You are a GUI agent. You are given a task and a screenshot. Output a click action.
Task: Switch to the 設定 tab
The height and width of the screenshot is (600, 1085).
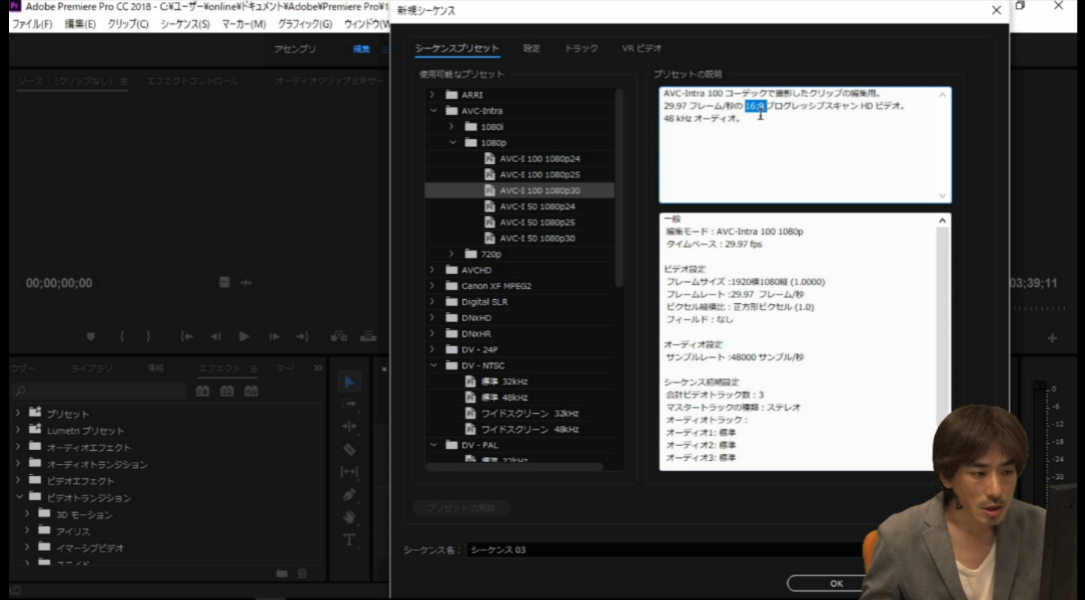[x=531, y=48]
